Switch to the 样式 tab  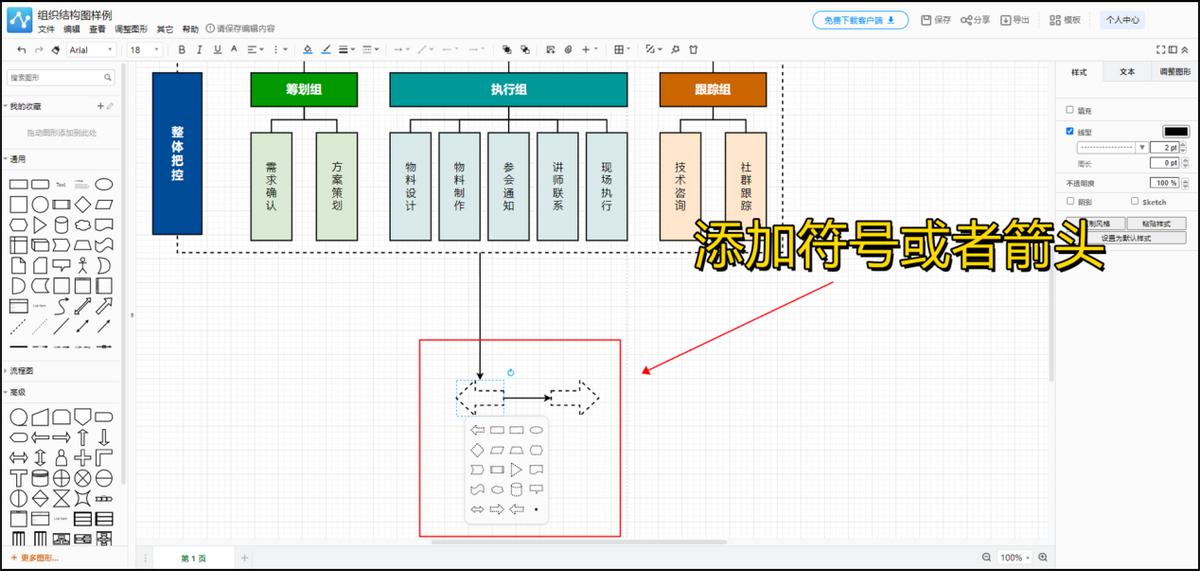(1079, 72)
